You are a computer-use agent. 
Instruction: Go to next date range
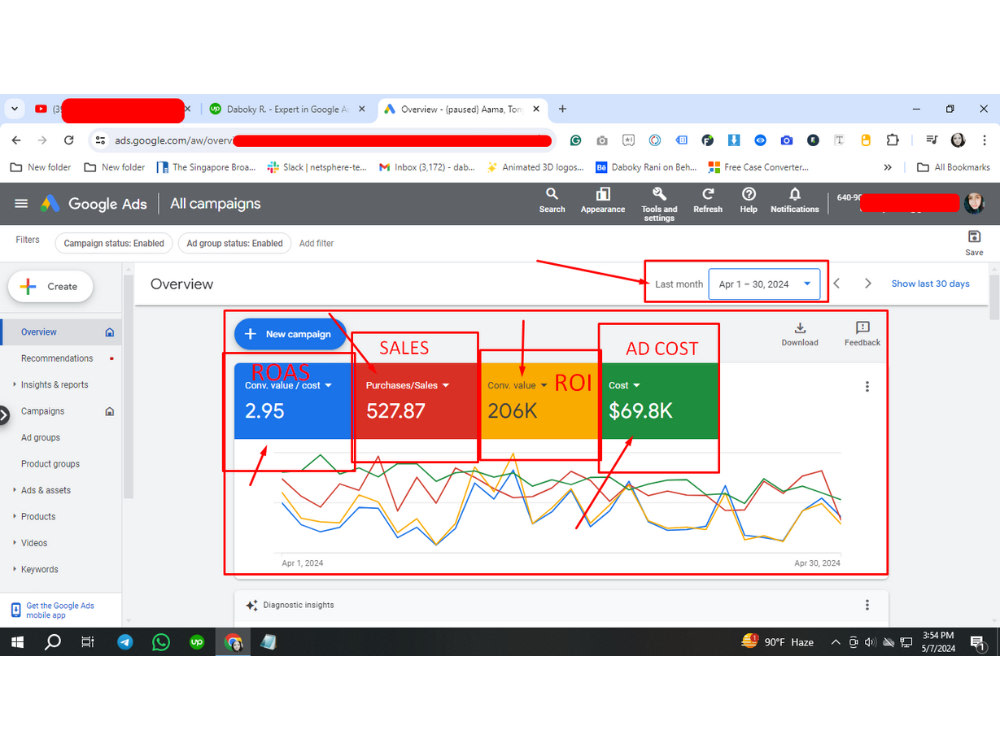(867, 283)
